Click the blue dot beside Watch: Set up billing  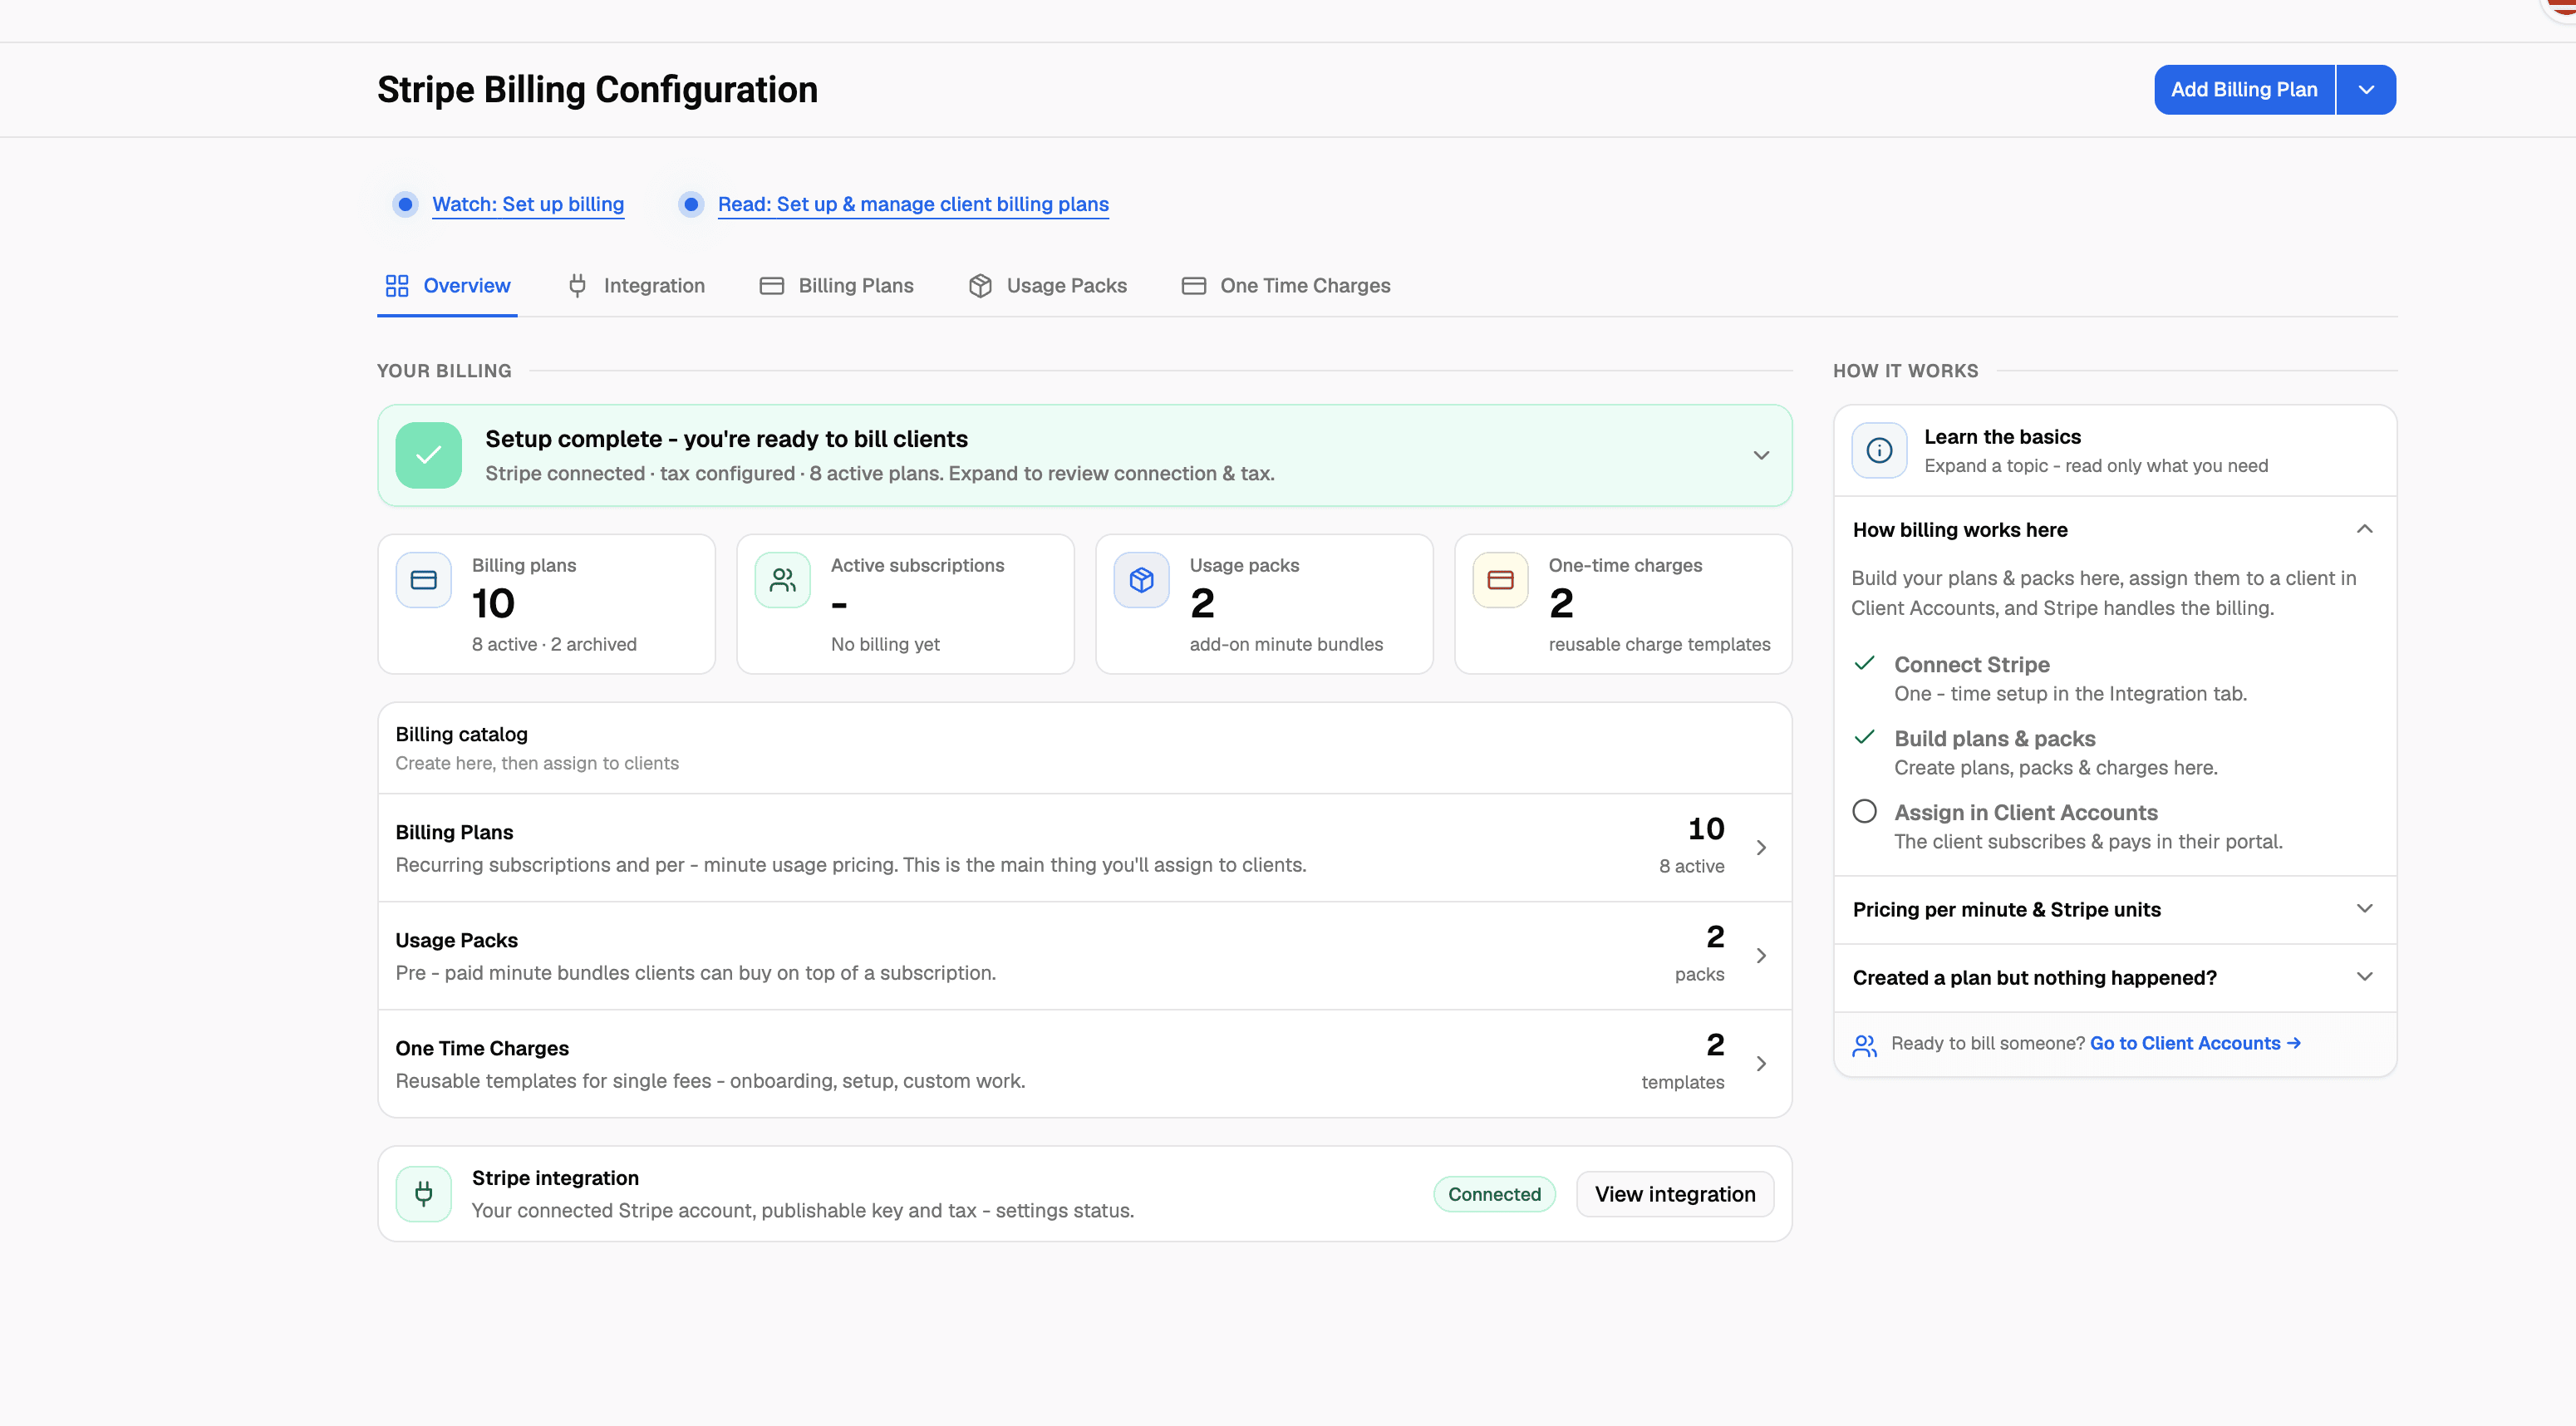click(x=405, y=204)
